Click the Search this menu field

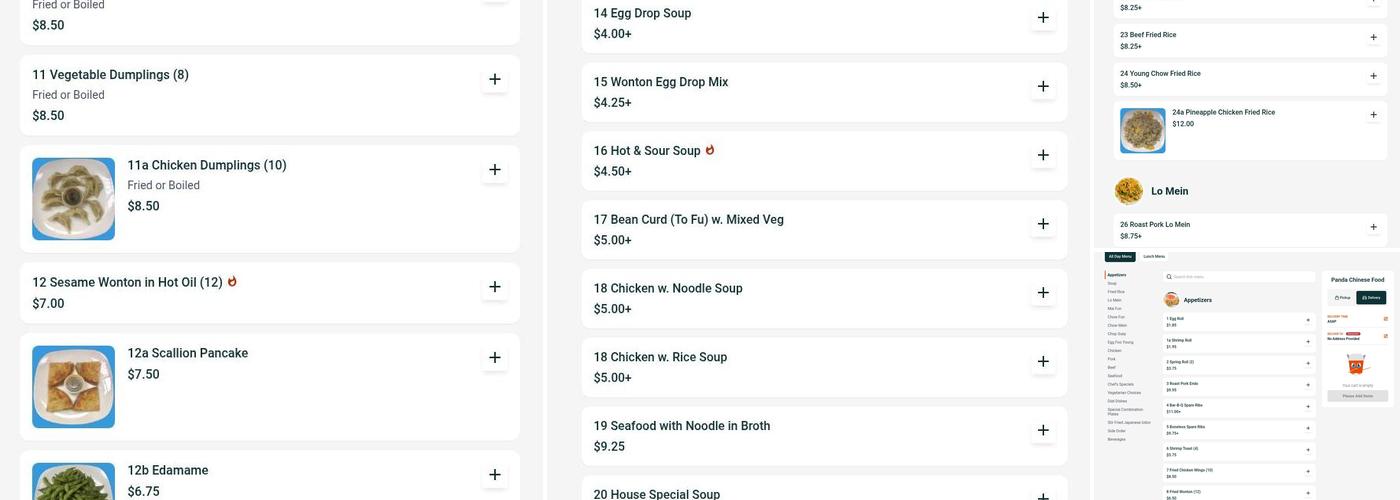[x=1240, y=277]
